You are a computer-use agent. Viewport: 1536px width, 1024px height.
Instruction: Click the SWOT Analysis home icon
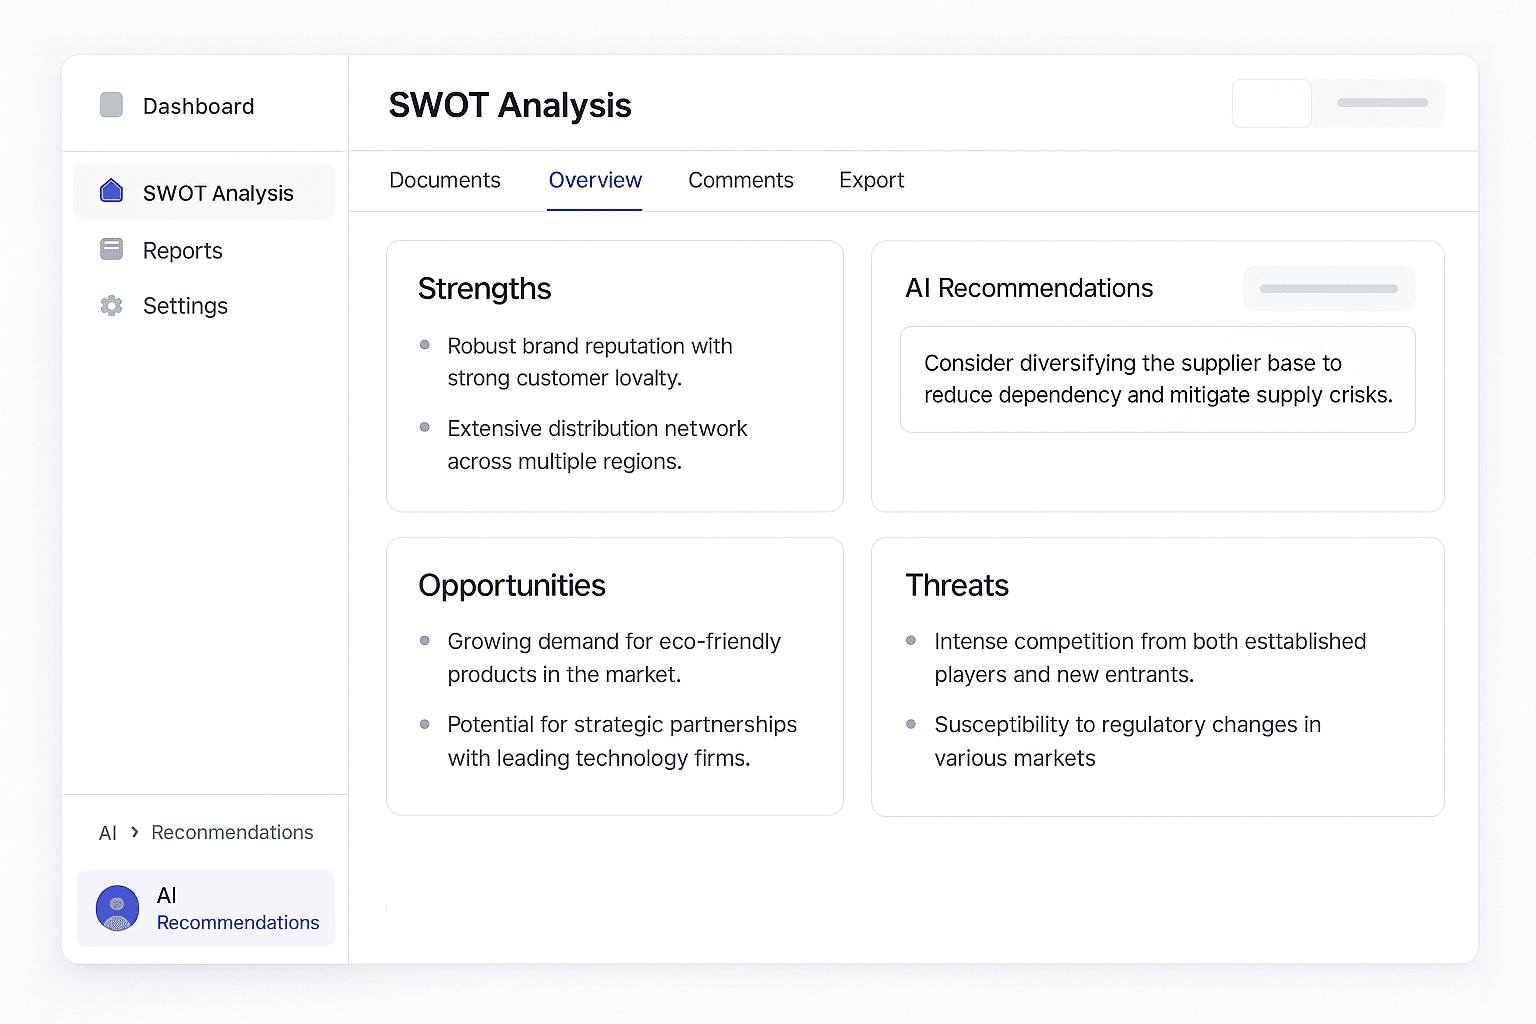[x=112, y=191]
